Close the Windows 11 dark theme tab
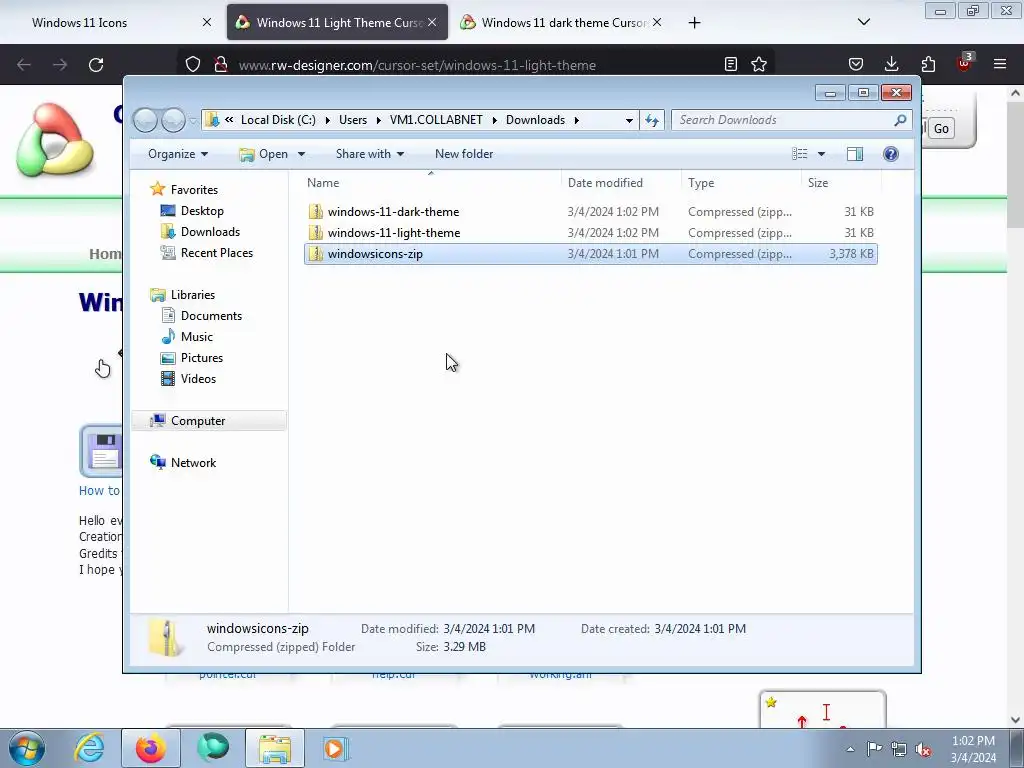This screenshot has width=1024, height=768. pos(657,22)
